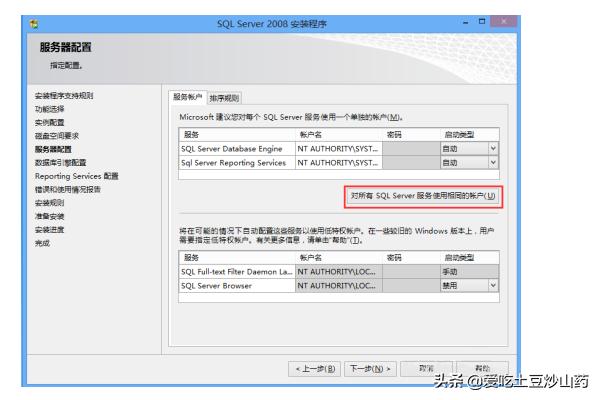Switch to the 排序规则 tab
The image size is (600, 400).
pos(224,98)
